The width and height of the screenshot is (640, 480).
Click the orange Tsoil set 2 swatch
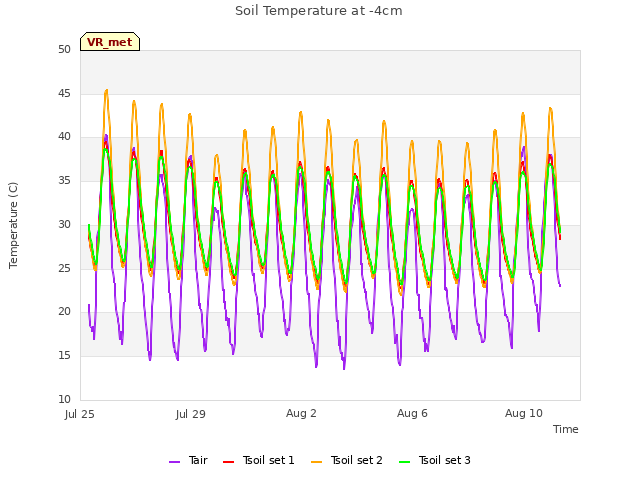pyautogui.click(x=316, y=462)
